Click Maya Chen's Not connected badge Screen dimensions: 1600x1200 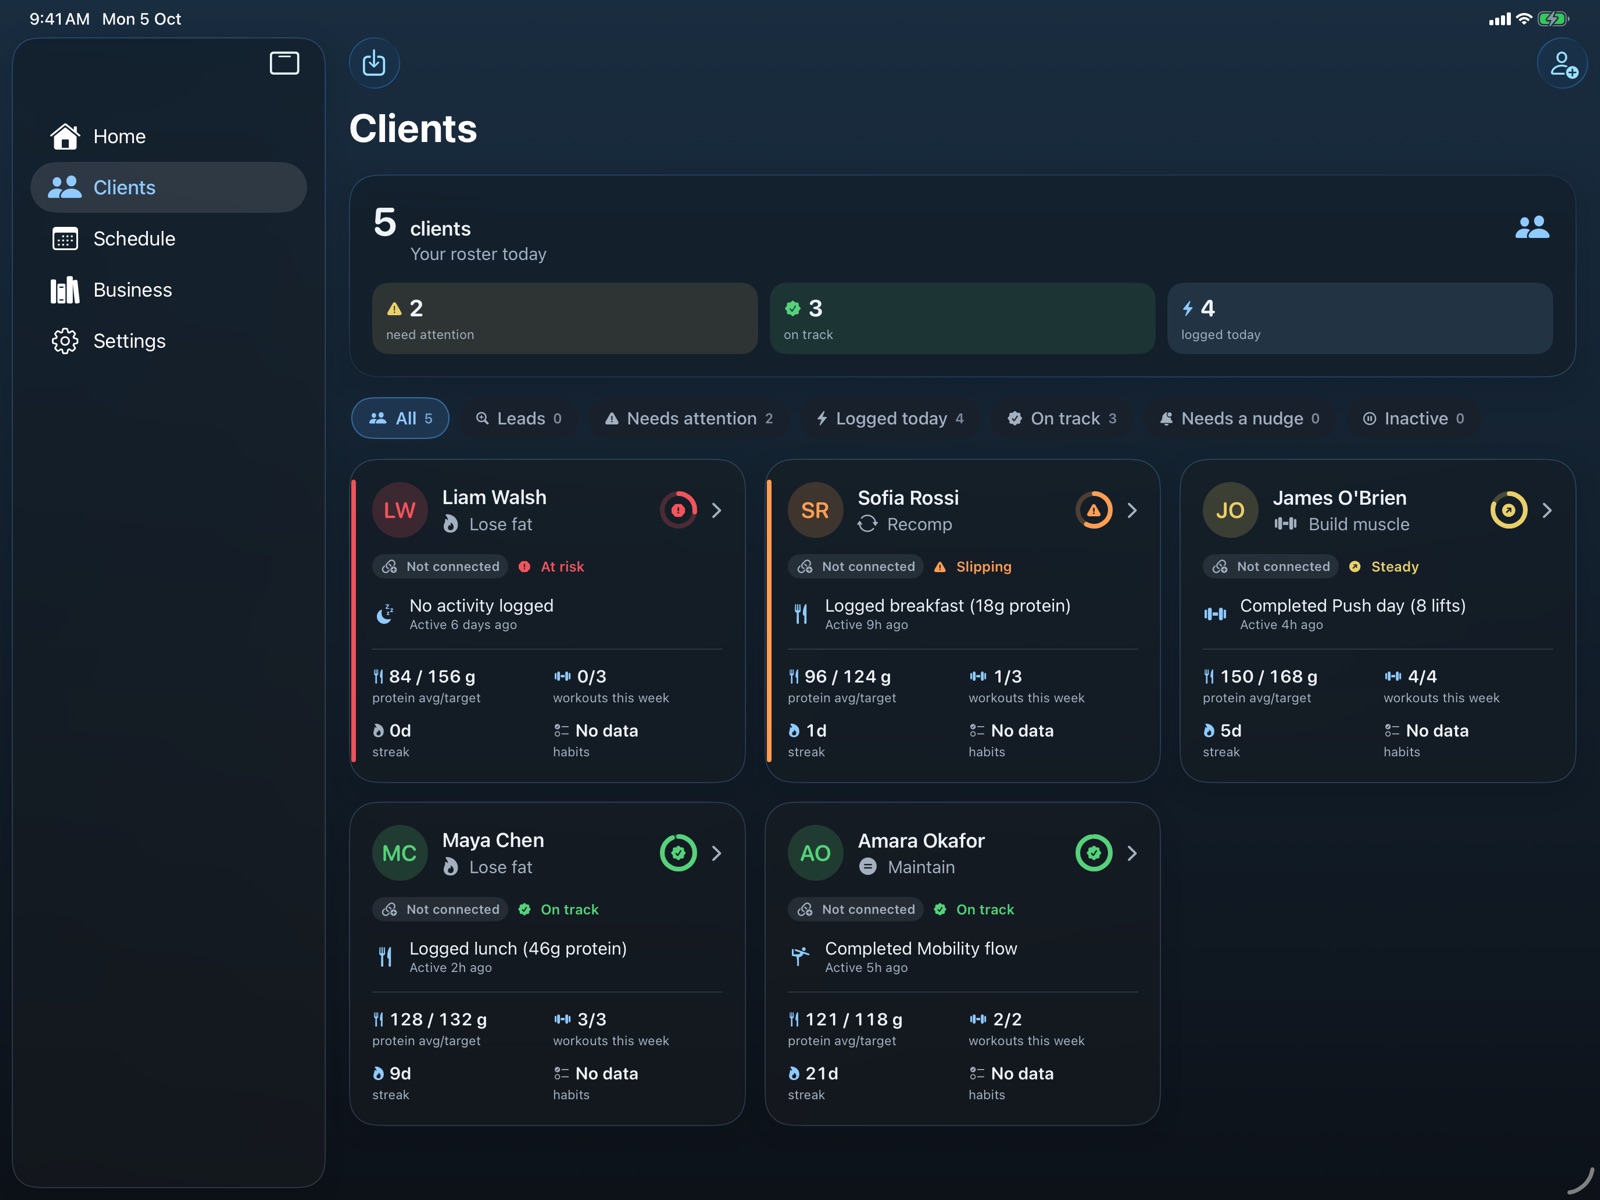[441, 909]
